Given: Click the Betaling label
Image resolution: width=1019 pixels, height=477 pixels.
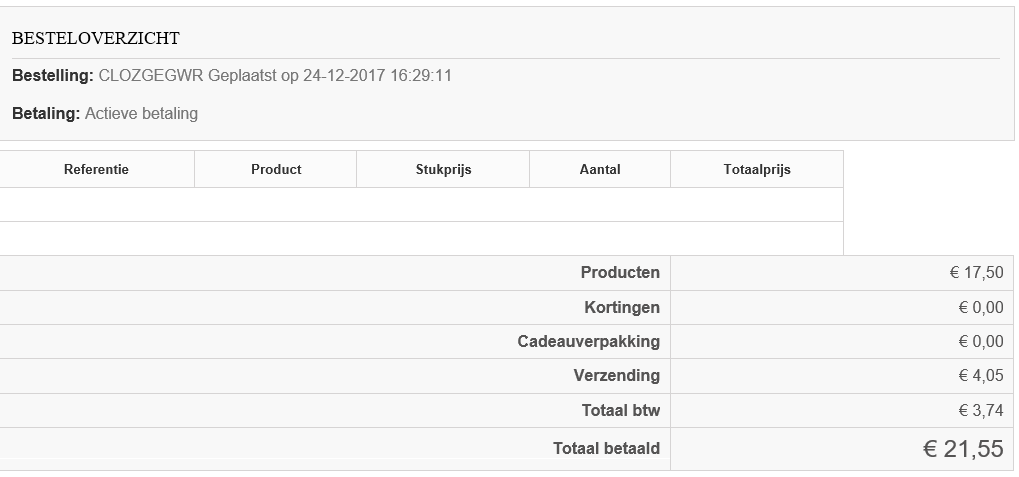Looking at the screenshot, I should coord(45,113).
